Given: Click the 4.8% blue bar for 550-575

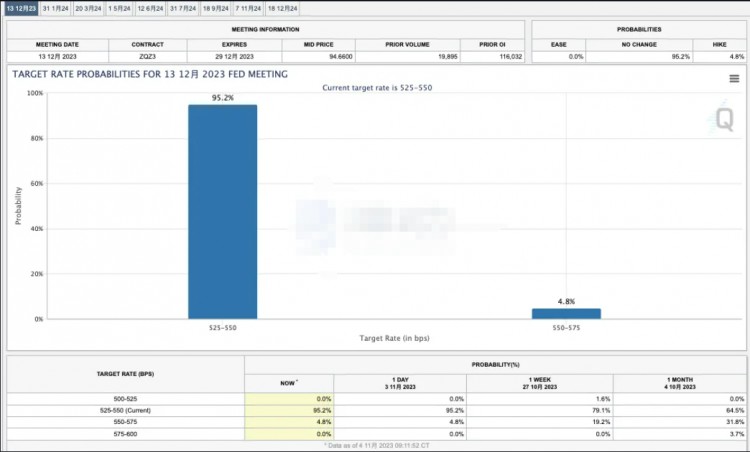Looking at the screenshot, I should coord(566,314).
